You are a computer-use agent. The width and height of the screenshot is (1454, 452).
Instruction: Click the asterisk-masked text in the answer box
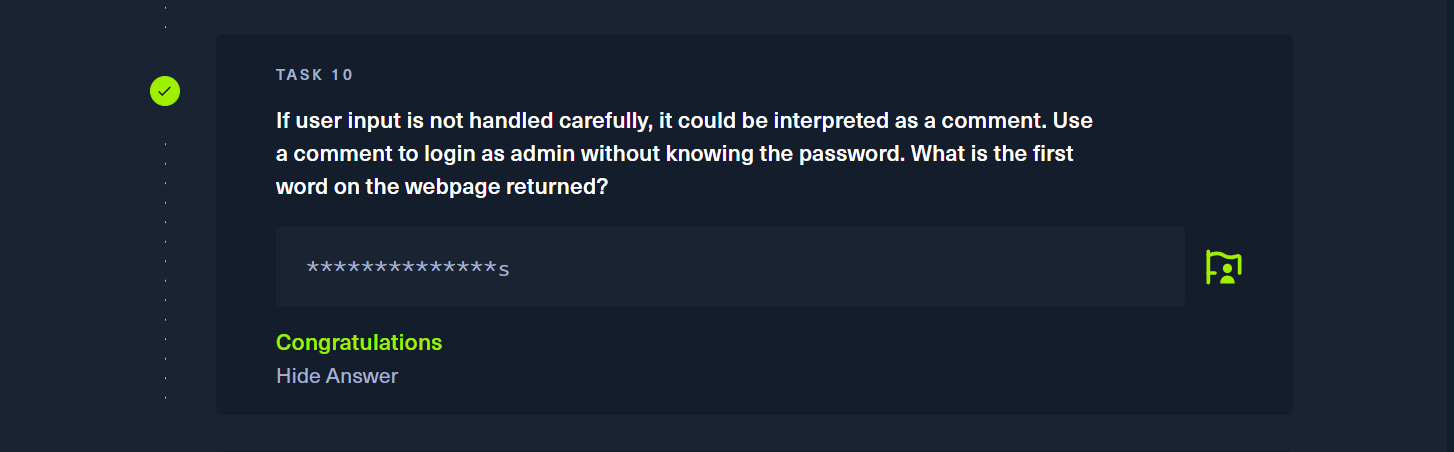pos(402,268)
